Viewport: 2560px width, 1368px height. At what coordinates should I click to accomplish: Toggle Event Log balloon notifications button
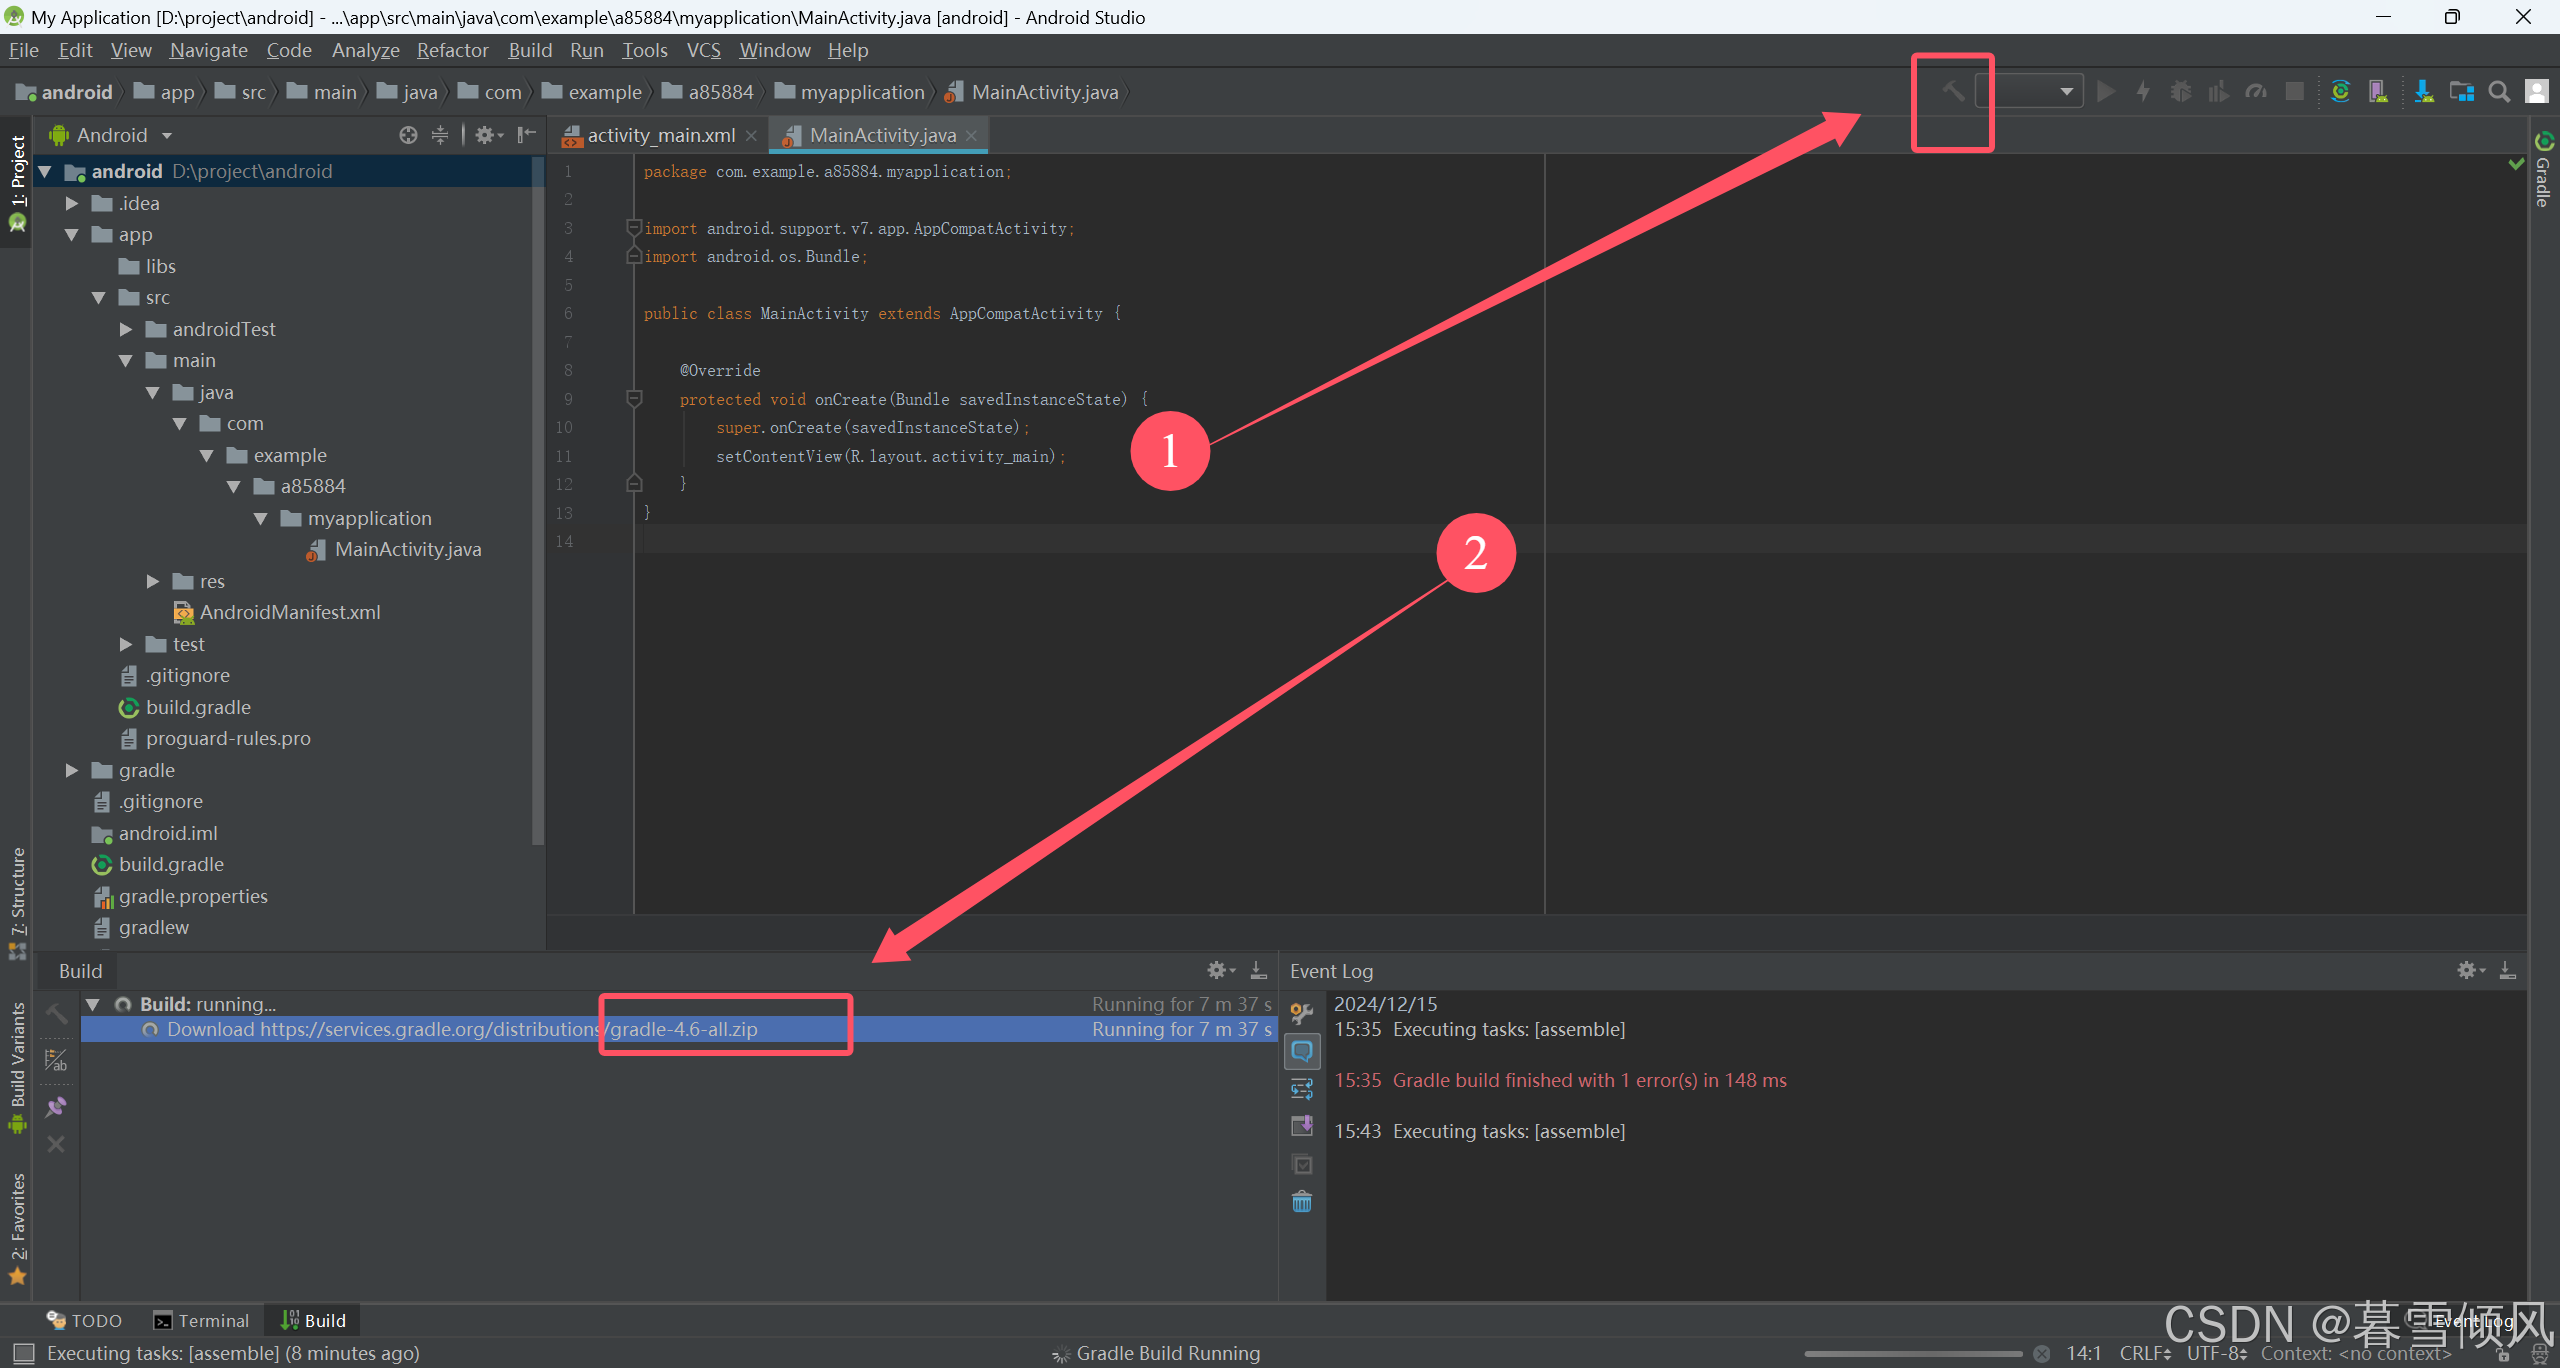coord(1301,1051)
